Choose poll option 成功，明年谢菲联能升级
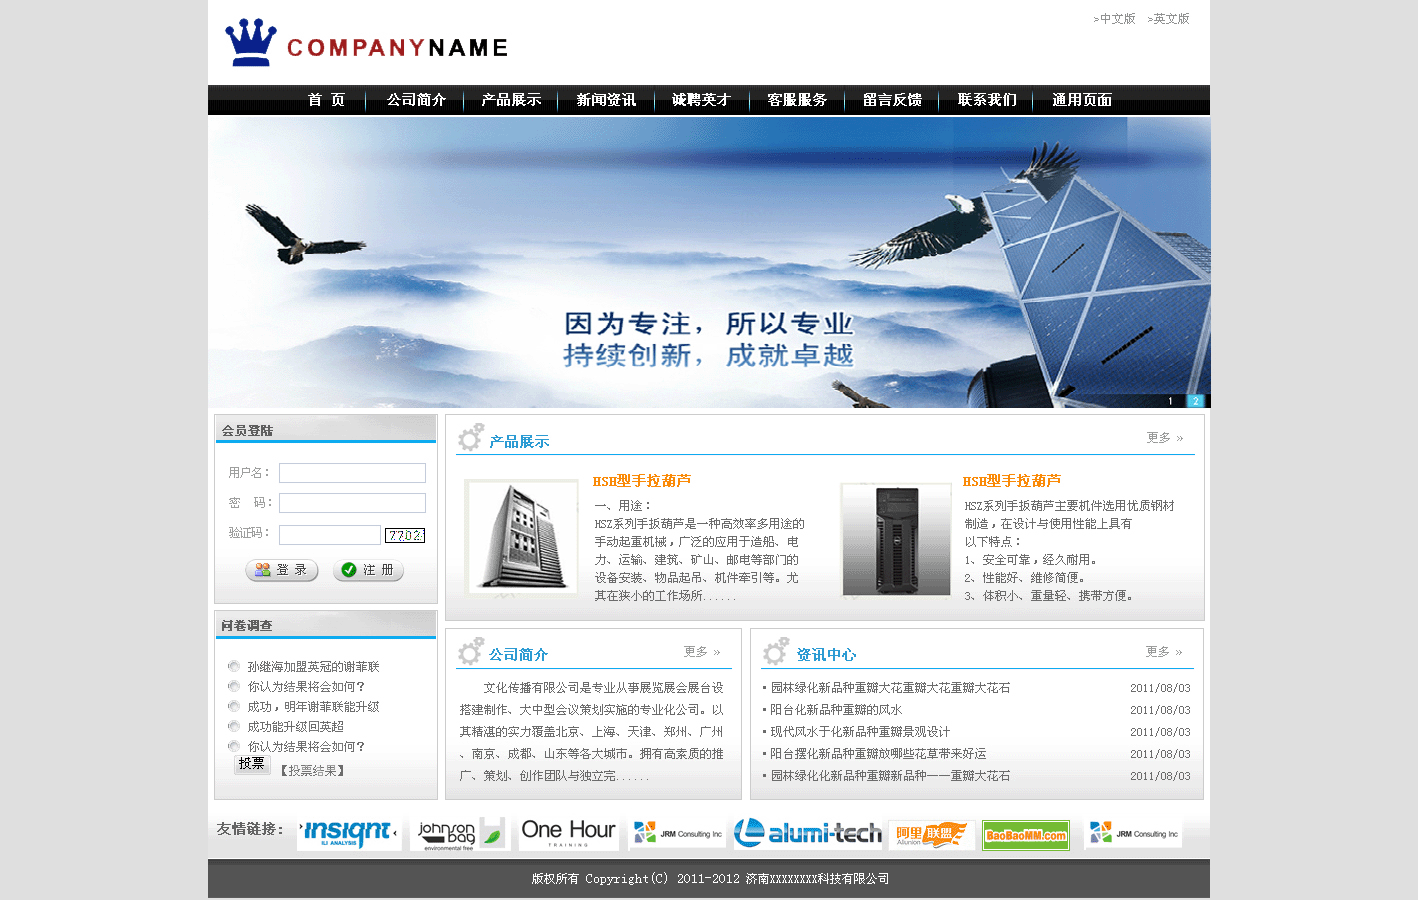The height and width of the screenshot is (900, 1418). pos(234,707)
